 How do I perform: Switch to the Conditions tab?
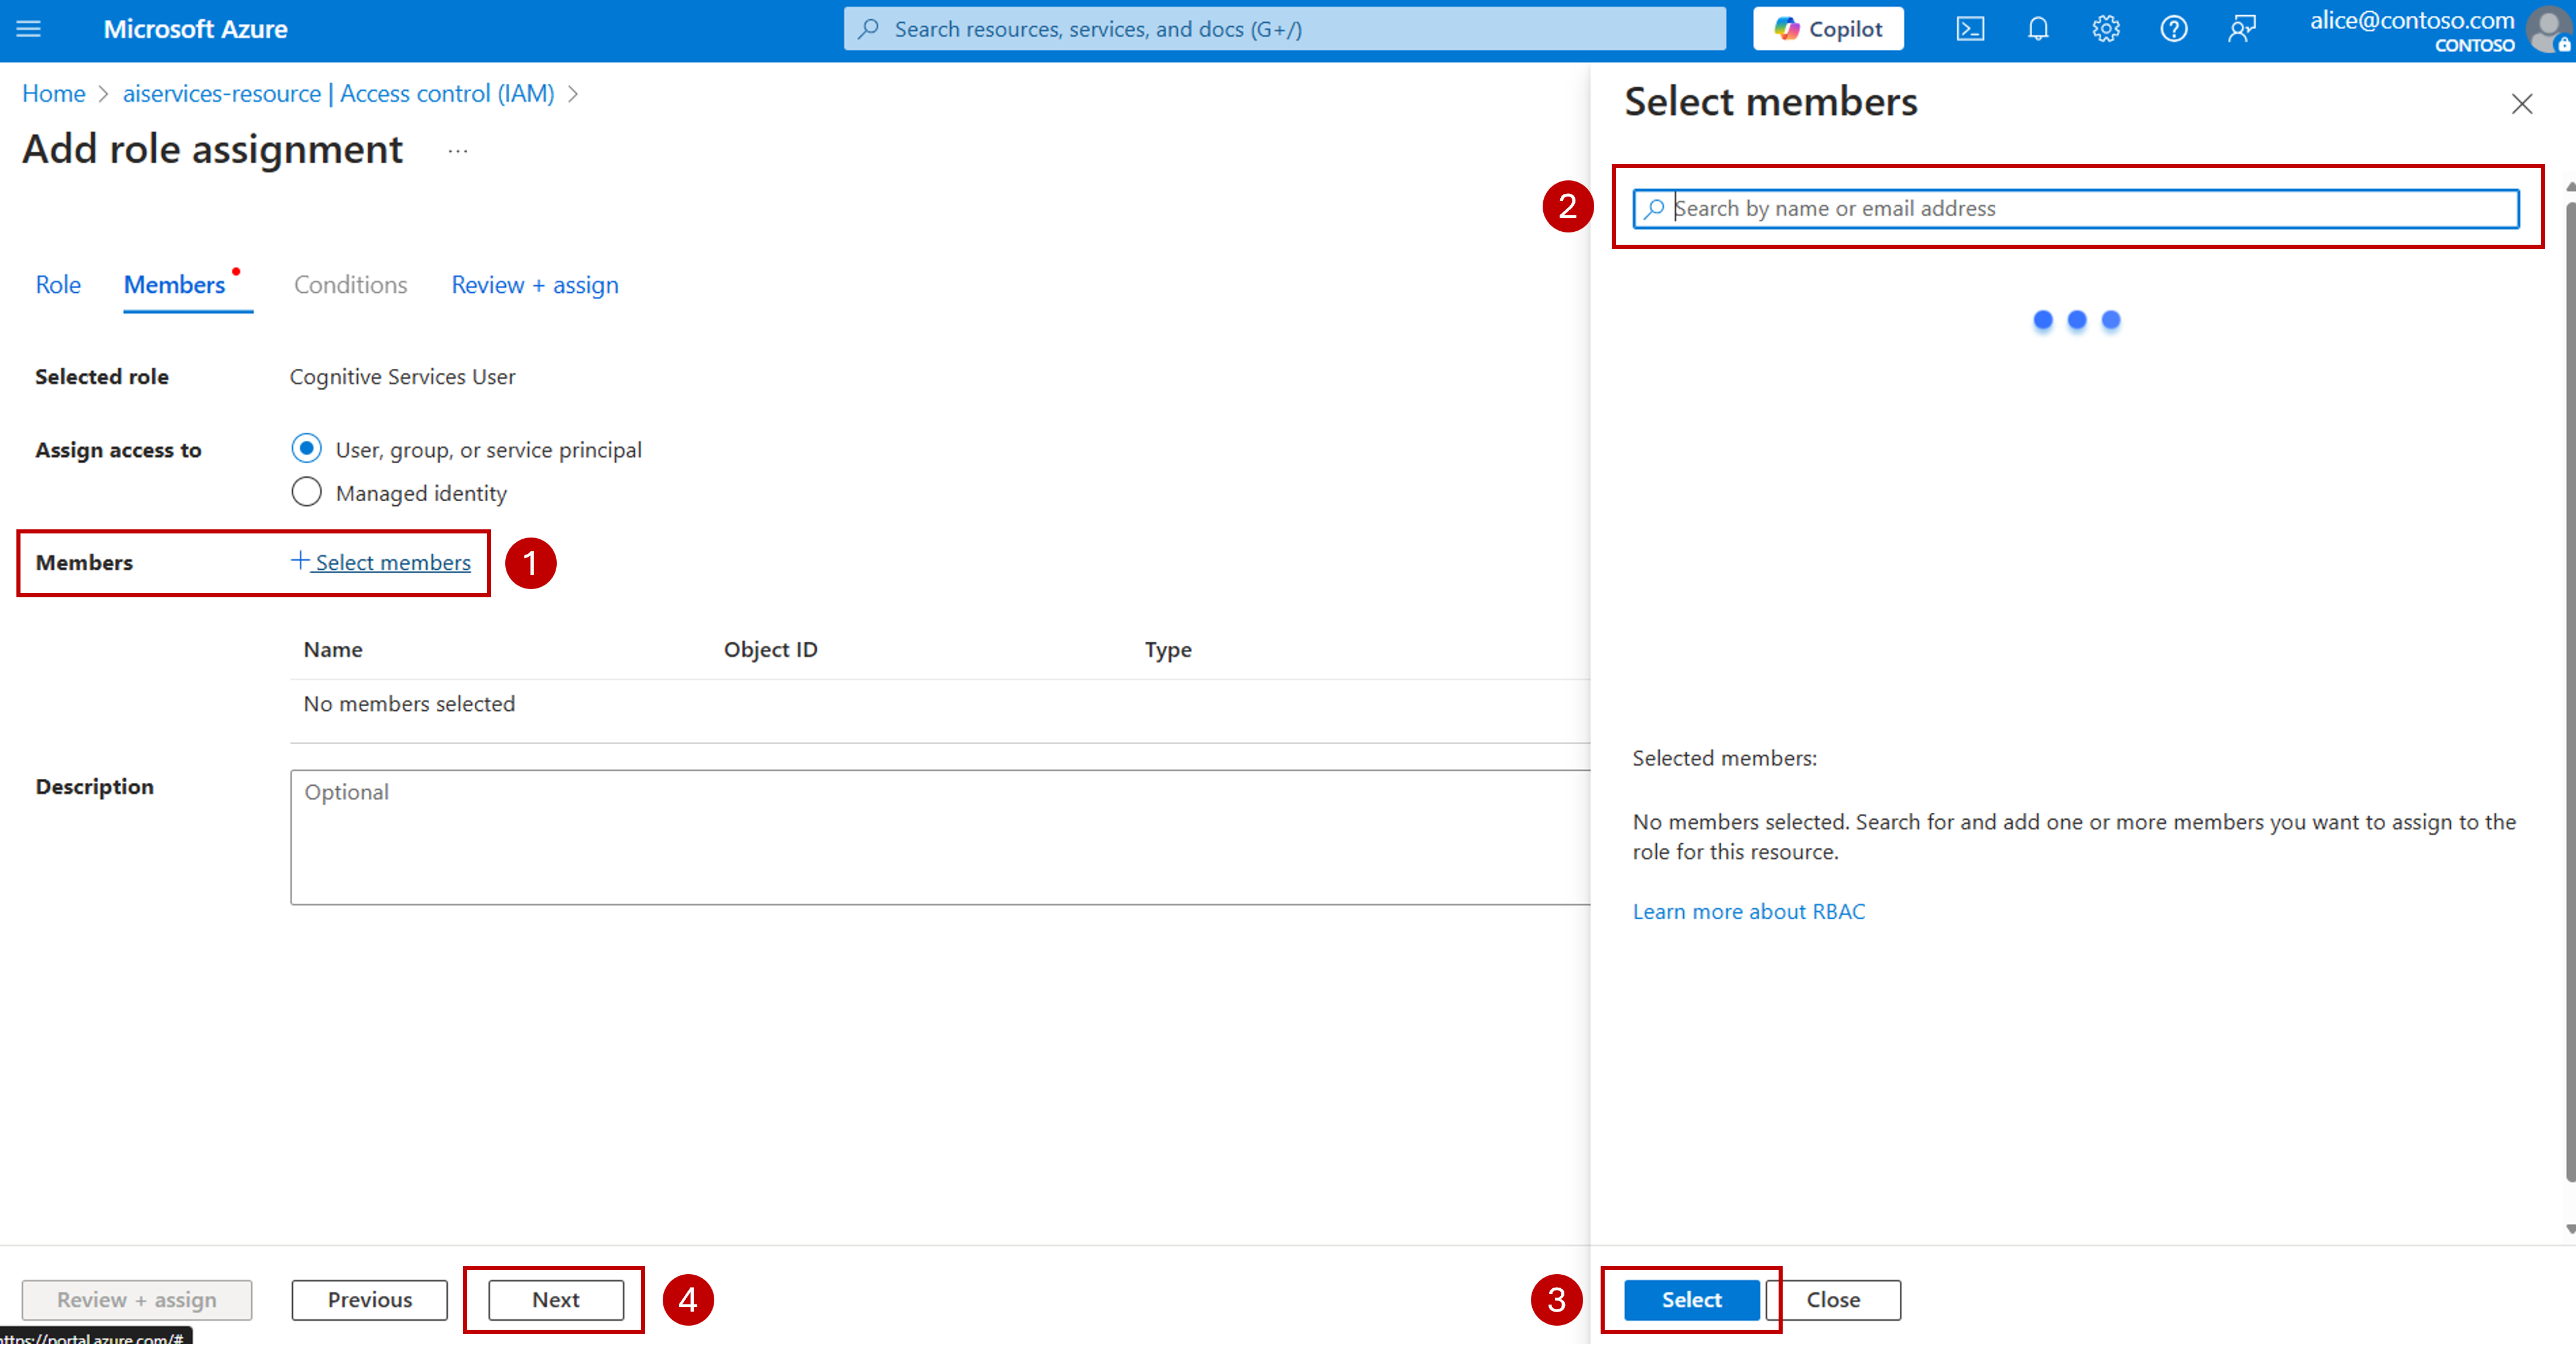pyautogui.click(x=349, y=285)
